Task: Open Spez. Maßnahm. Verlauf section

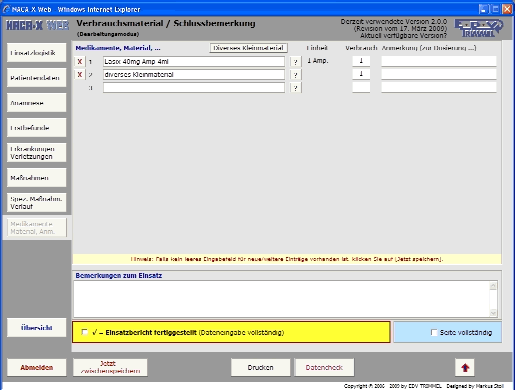Action: coord(37,203)
